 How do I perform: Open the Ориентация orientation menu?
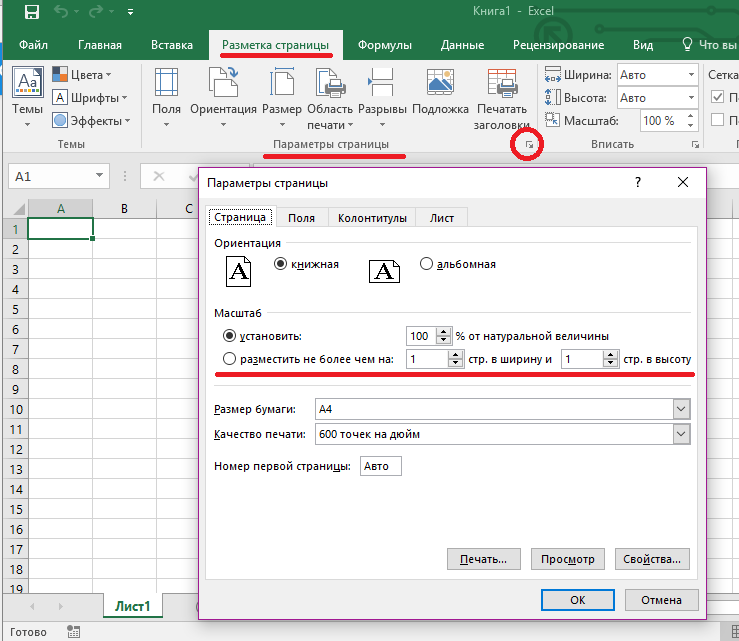pyautogui.click(x=223, y=97)
